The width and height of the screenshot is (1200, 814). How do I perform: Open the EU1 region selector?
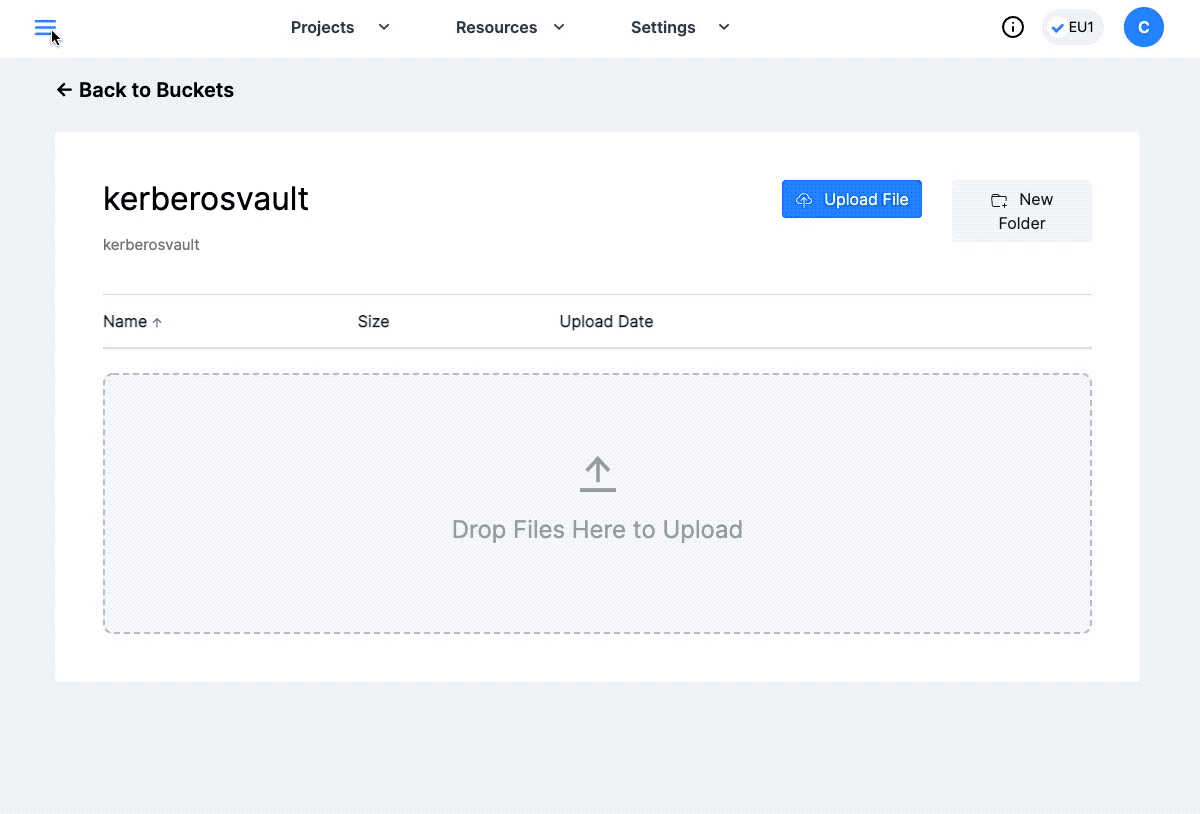click(1072, 27)
